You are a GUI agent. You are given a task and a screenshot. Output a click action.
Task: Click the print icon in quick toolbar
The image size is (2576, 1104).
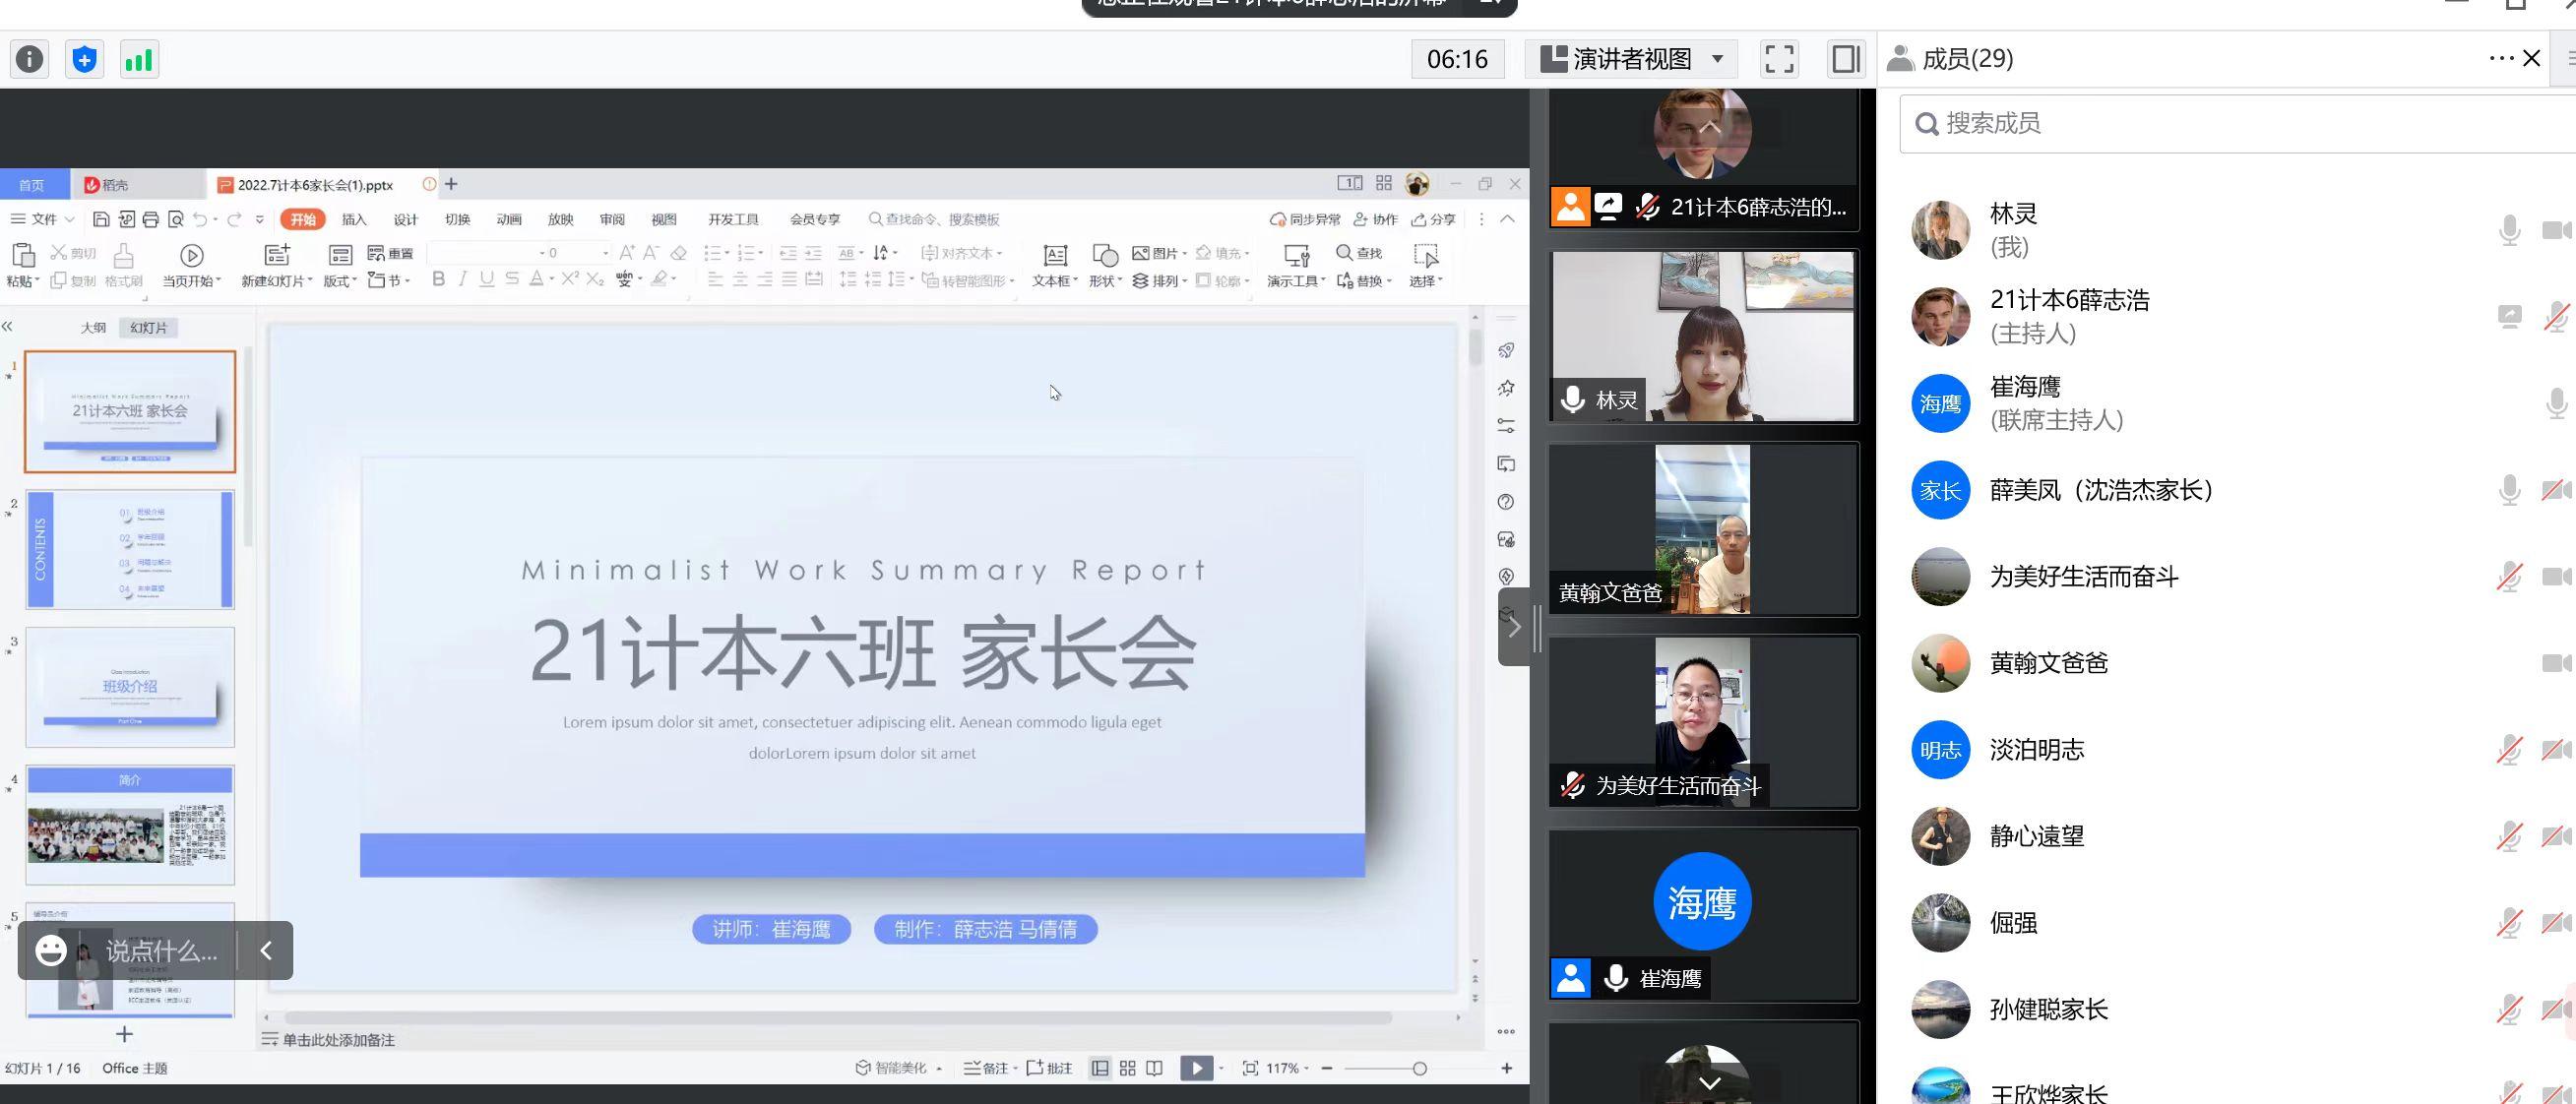[x=151, y=219]
